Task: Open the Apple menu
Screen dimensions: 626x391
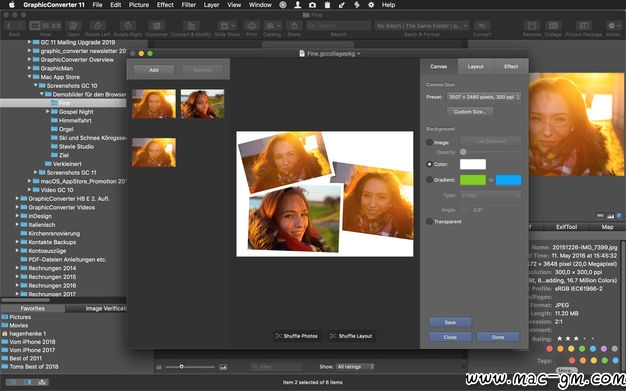Action: click(12, 5)
